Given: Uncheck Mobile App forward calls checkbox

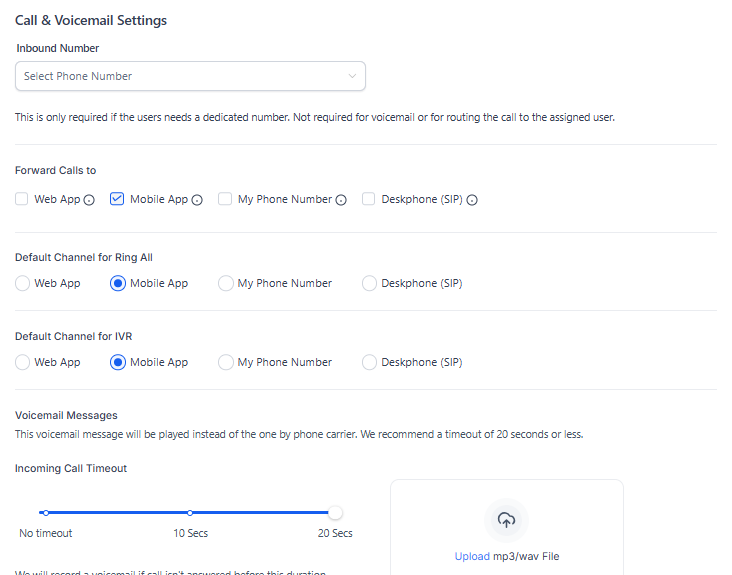Looking at the screenshot, I should click(x=117, y=199).
